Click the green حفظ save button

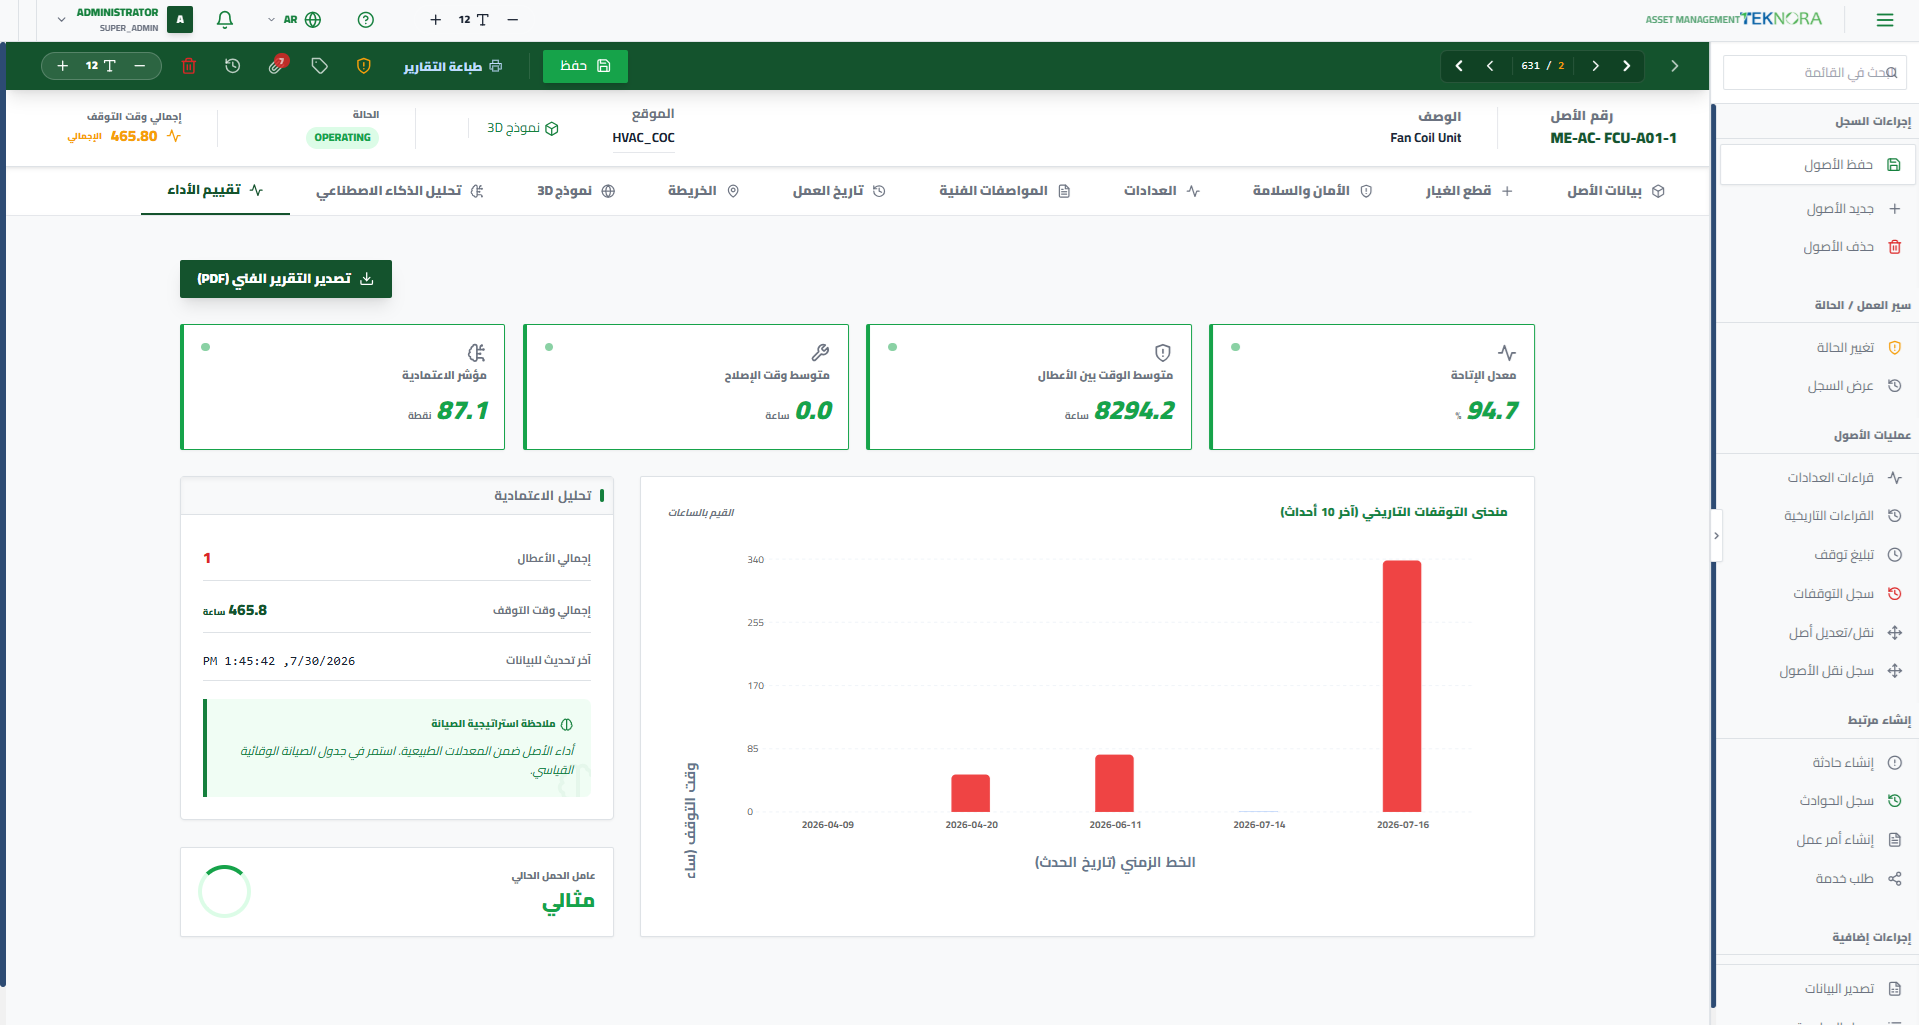[585, 66]
